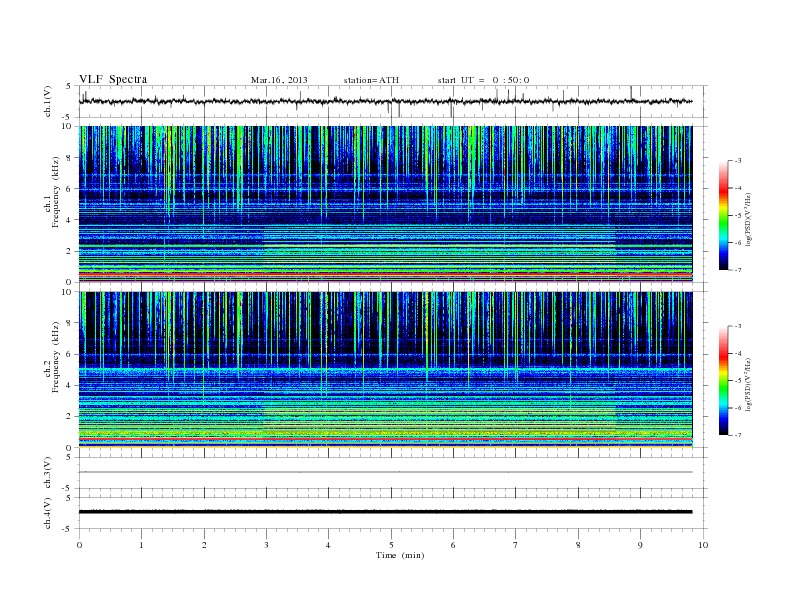Viewport: 792px width, 612px height.
Task: Click the "1" tick on the time axis
Action: point(141,545)
